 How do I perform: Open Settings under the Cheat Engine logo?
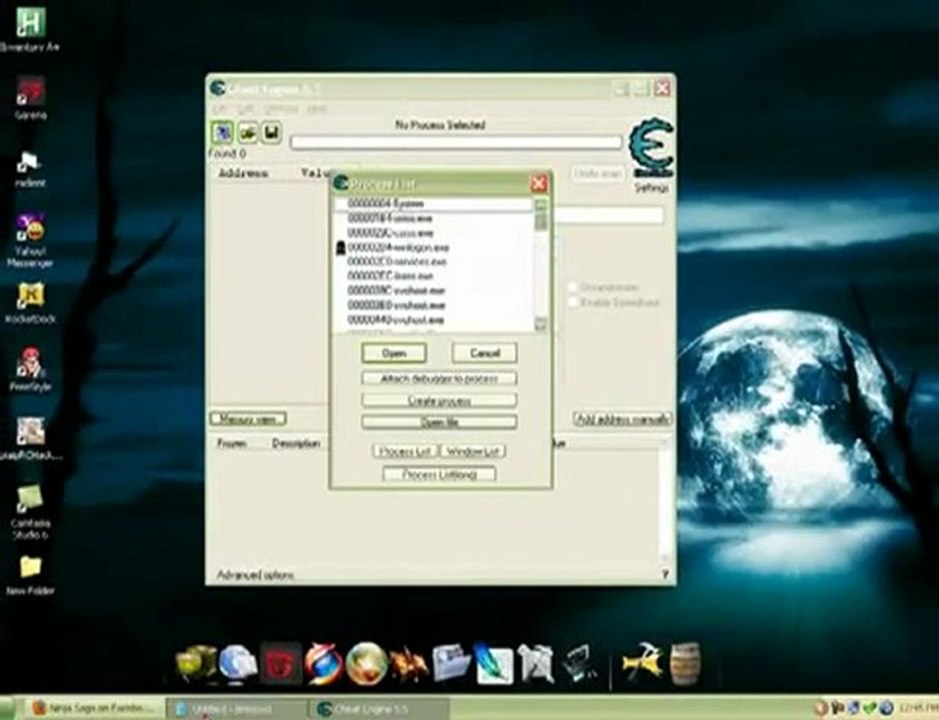click(651, 187)
